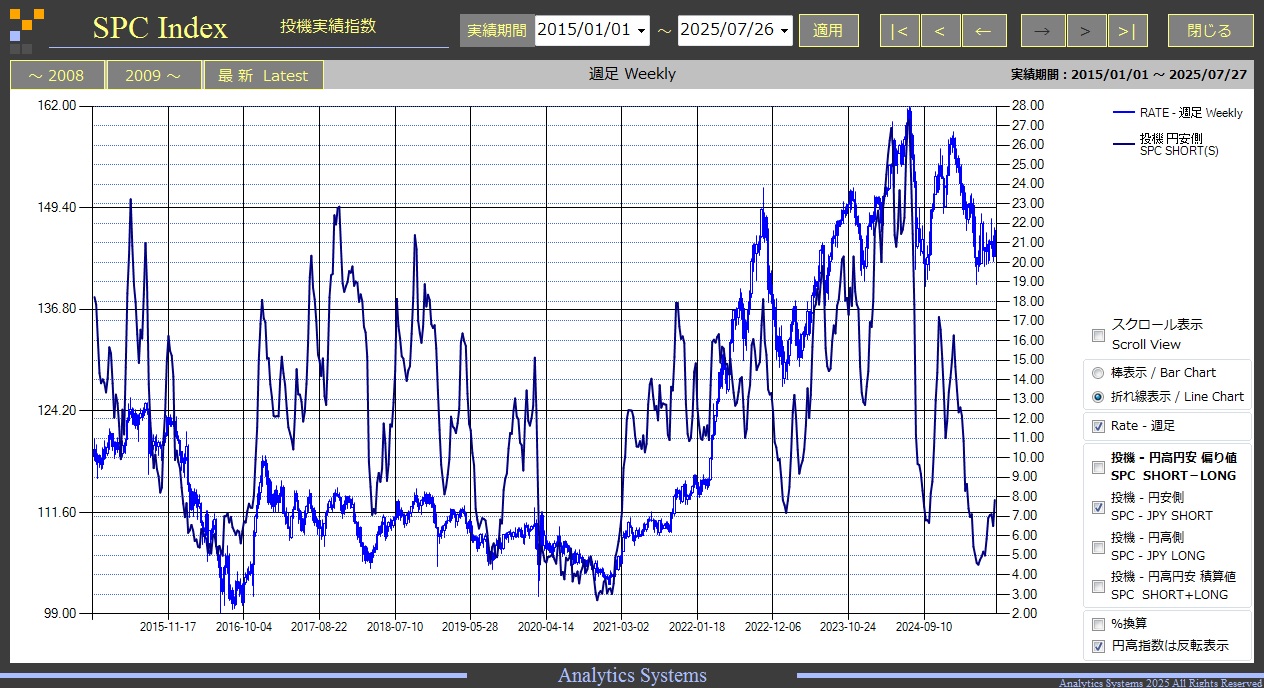The image size is (1264, 688).
Task: Select the Bar Chart radio option
Action: (1099, 373)
